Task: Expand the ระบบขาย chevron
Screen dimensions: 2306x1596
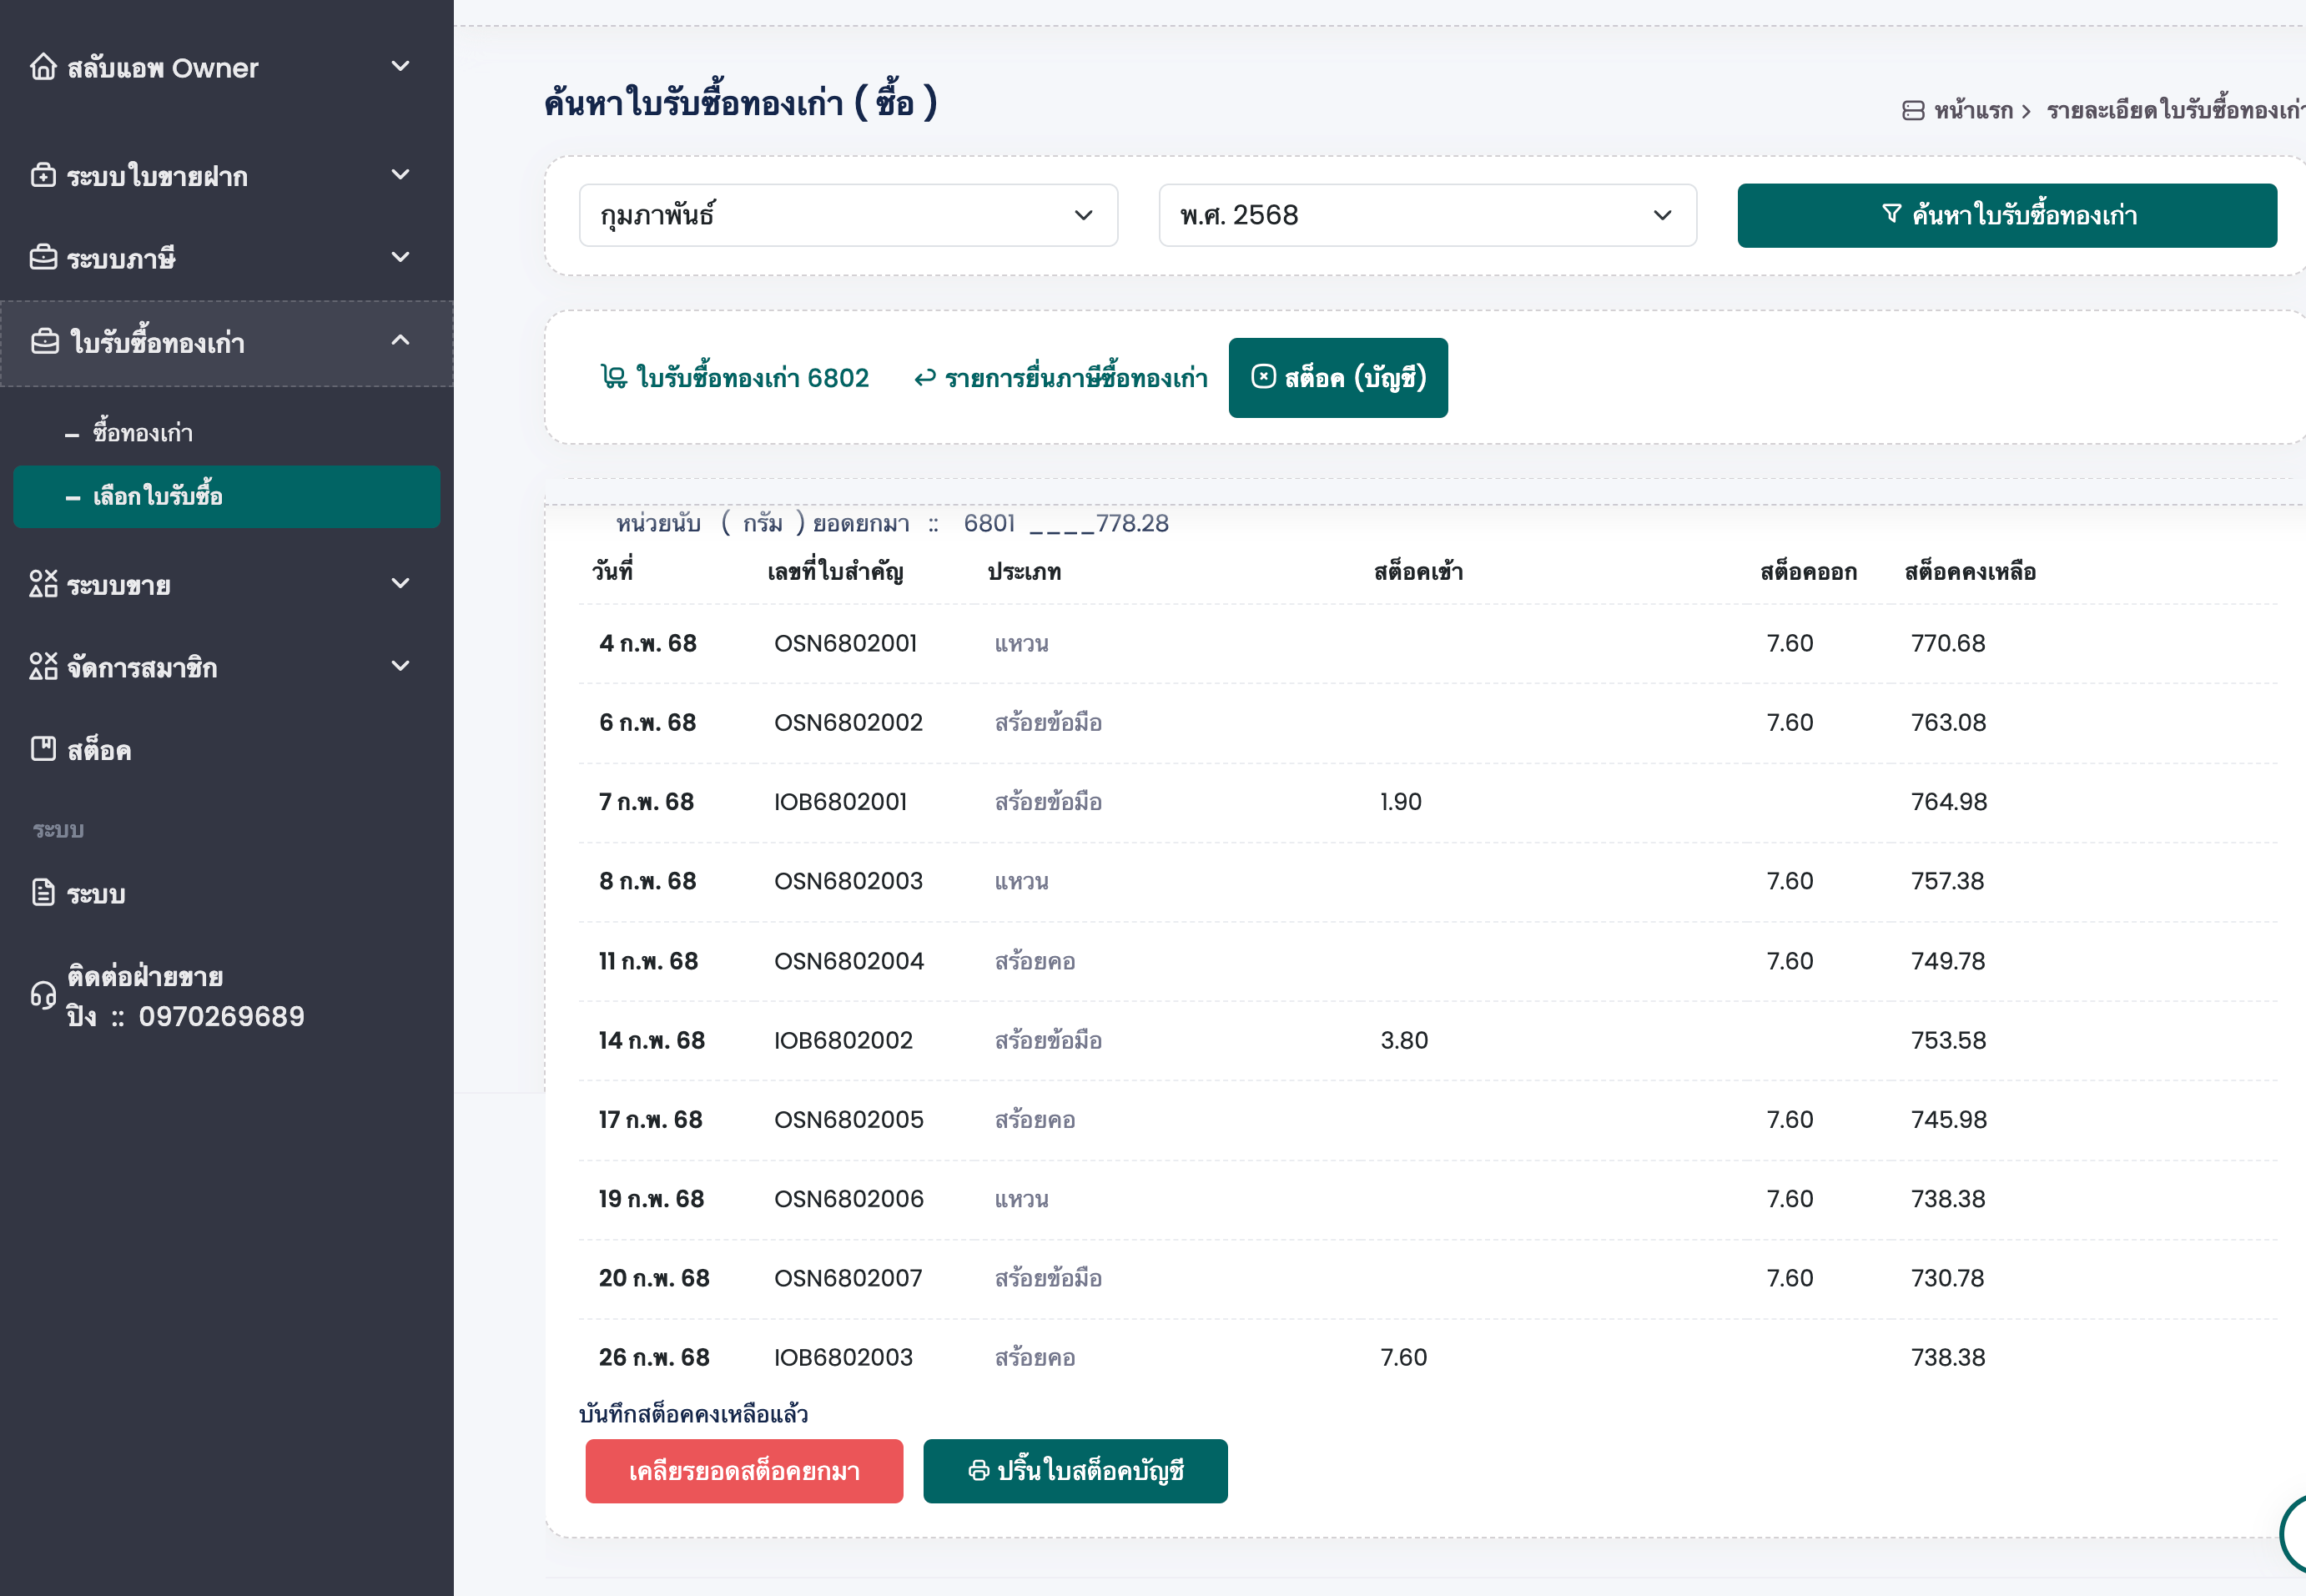Action: (x=400, y=584)
